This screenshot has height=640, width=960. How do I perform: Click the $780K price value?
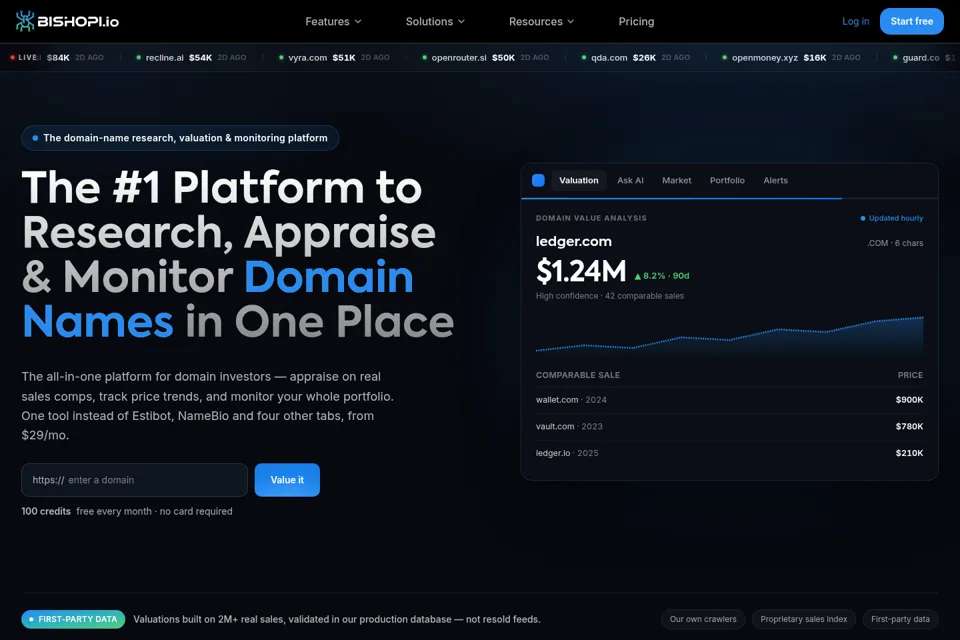coord(909,426)
